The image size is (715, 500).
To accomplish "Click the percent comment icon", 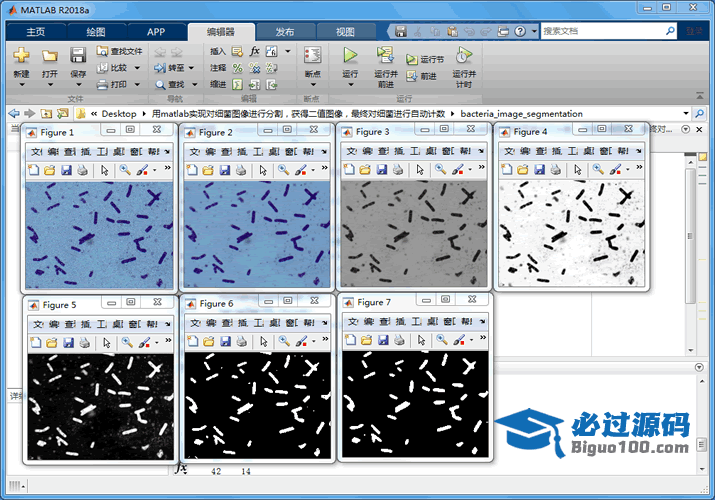I will pyautogui.click(x=237, y=68).
